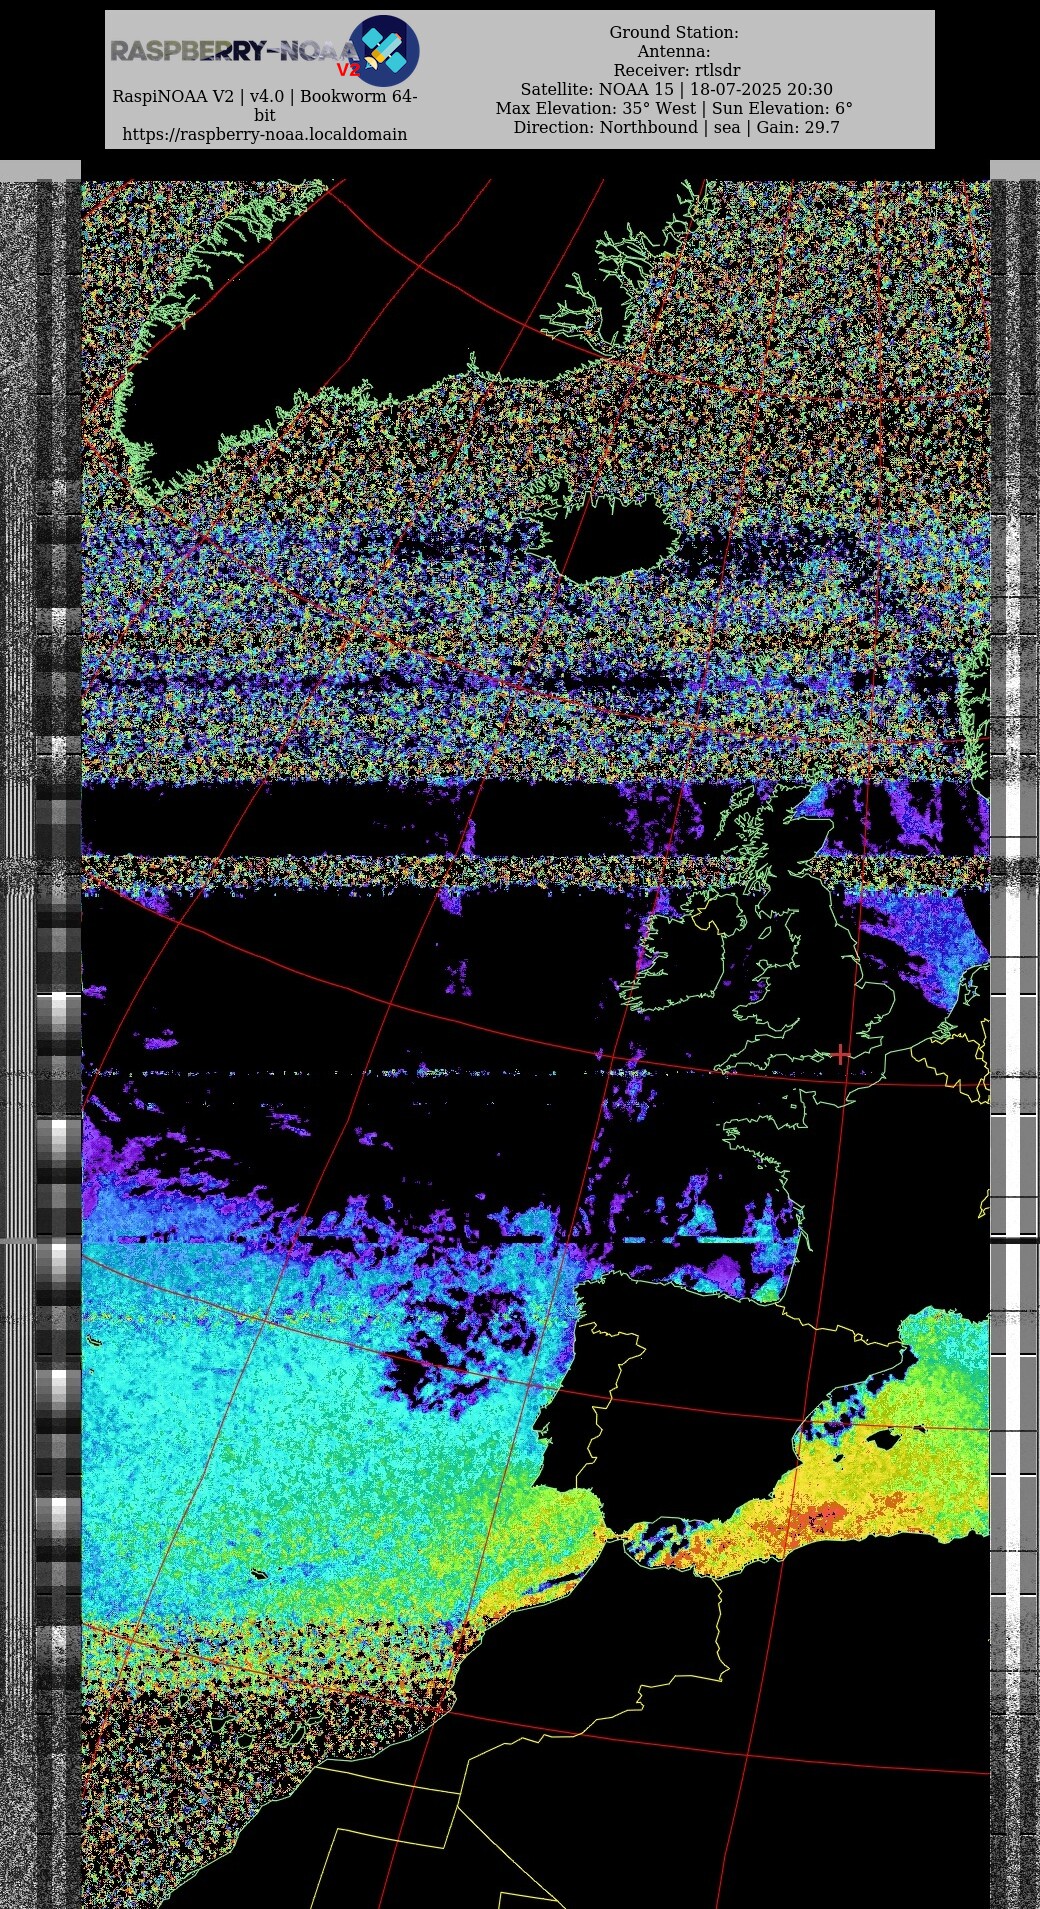Viewport: 1040px width, 1909px height.
Task: Click the 'Receiver: rtlsdr' text
Action: [677, 70]
